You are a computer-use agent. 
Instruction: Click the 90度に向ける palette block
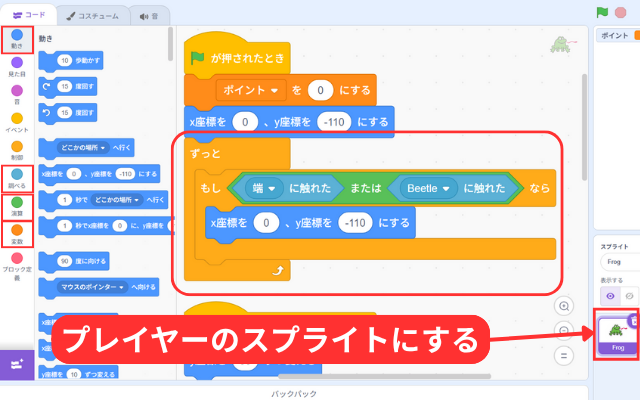73,261
